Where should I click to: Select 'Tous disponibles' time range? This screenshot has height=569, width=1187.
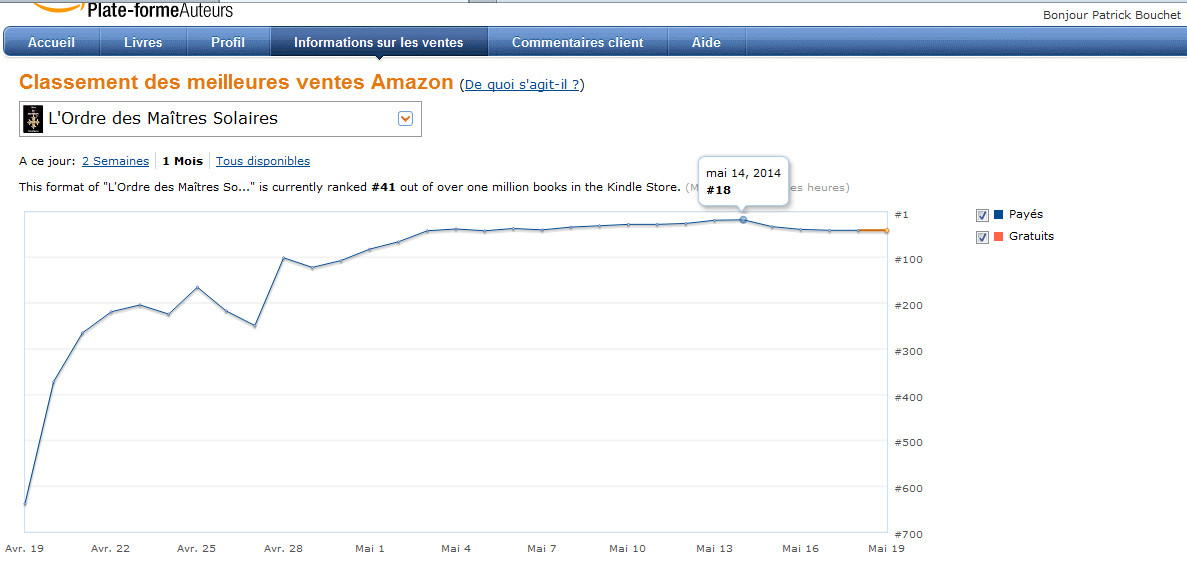point(263,161)
